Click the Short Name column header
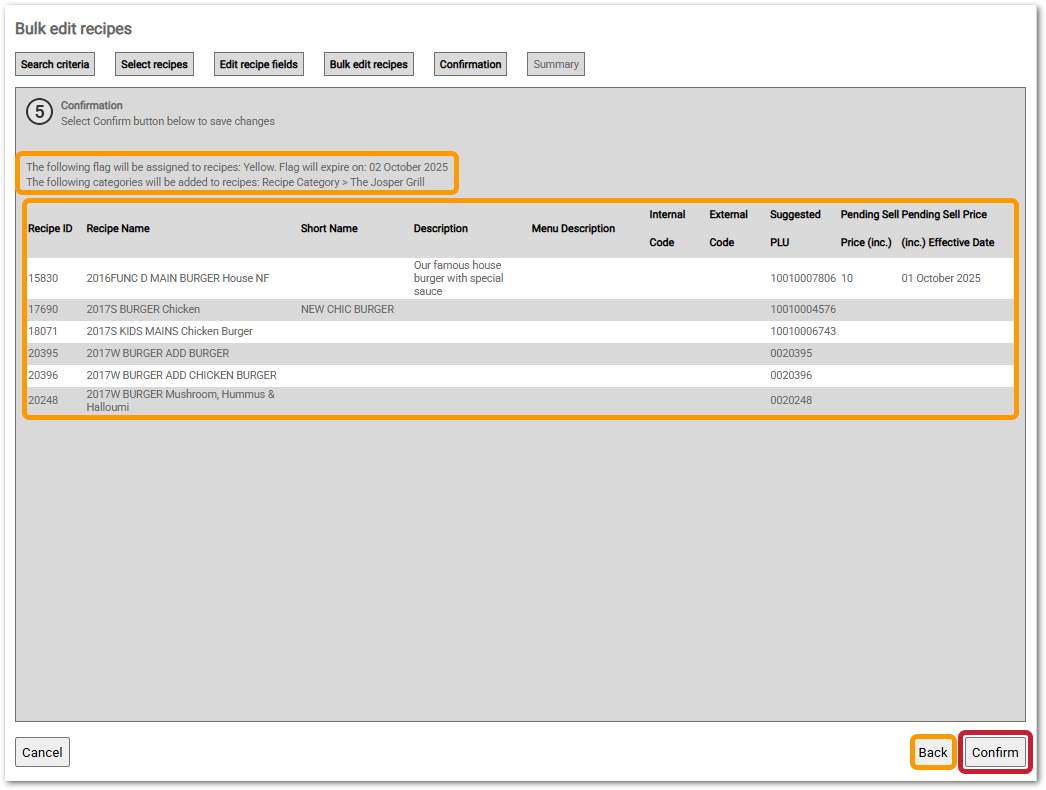 pyautogui.click(x=329, y=228)
